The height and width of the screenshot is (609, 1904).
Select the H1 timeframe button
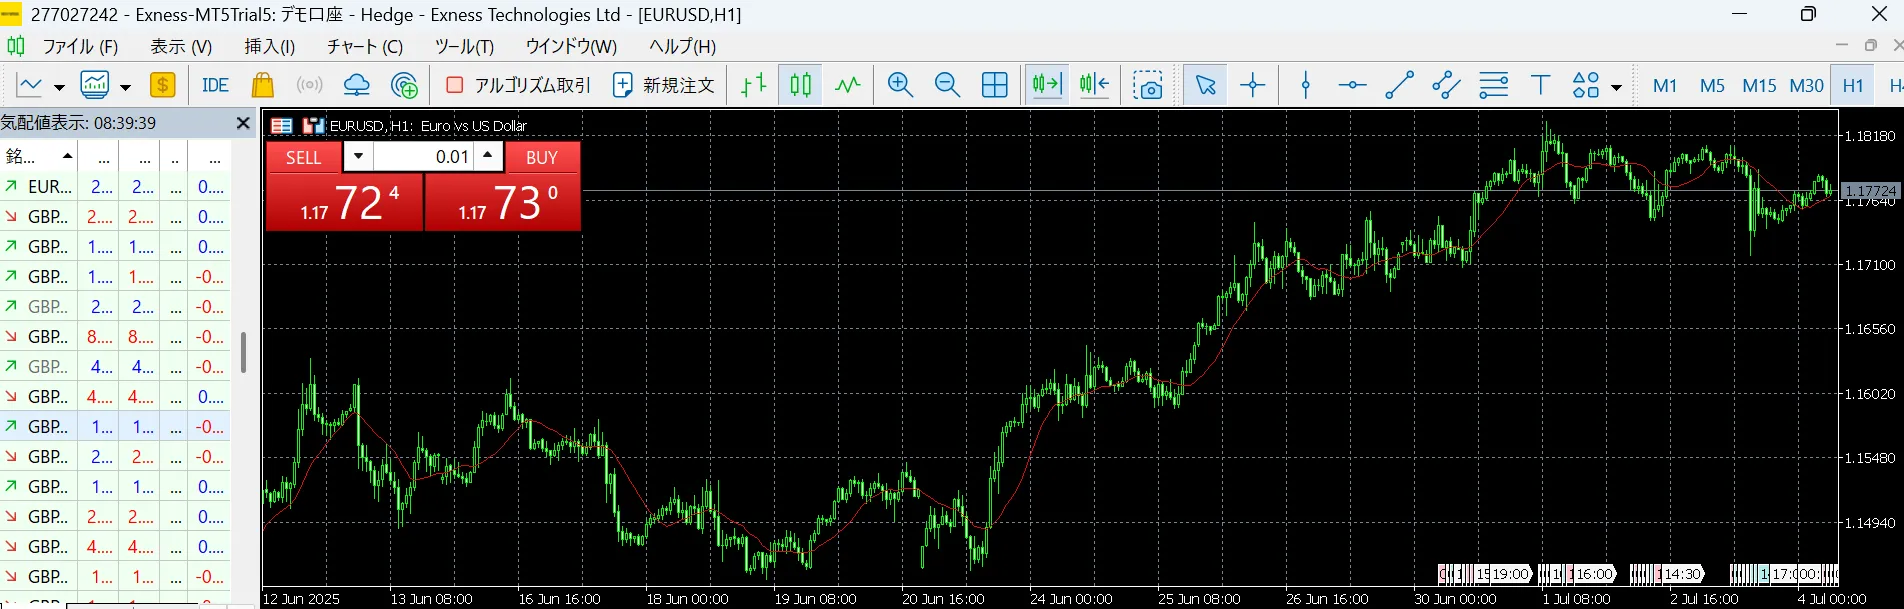point(1853,86)
